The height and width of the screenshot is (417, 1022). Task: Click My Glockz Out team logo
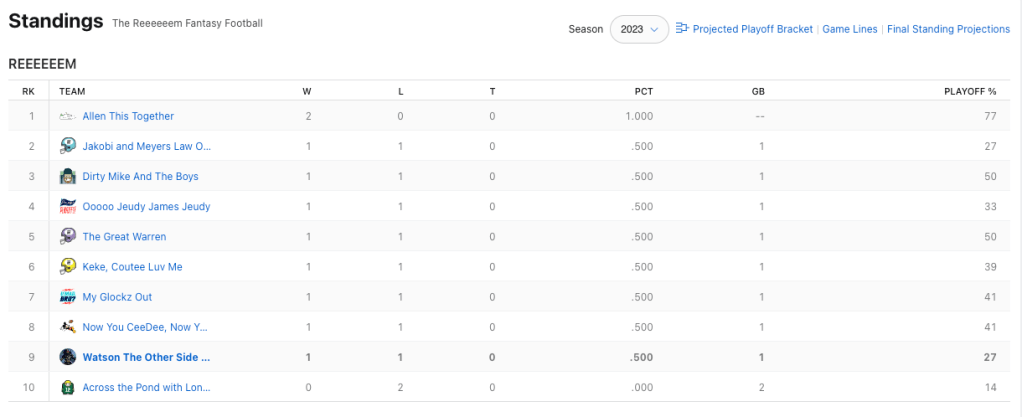click(x=68, y=297)
